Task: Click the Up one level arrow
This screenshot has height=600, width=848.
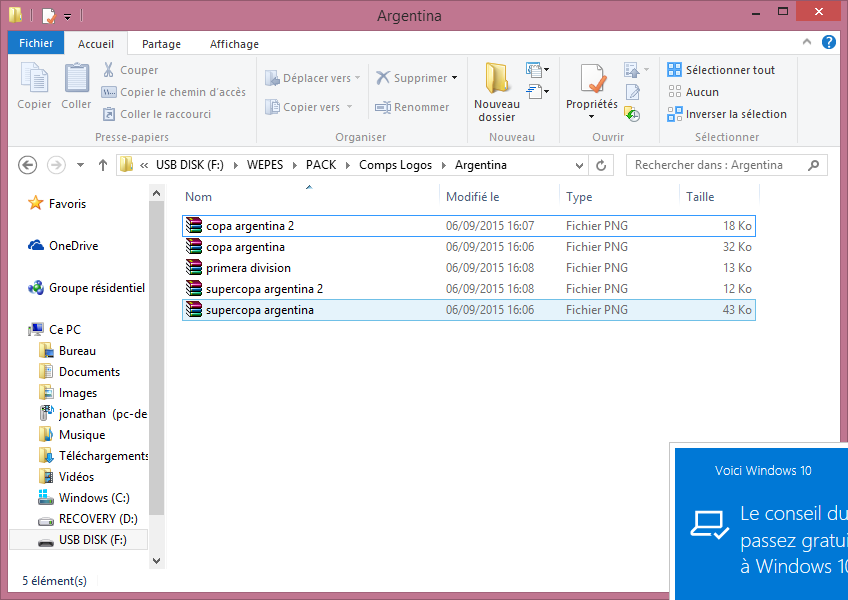Action: click(103, 165)
